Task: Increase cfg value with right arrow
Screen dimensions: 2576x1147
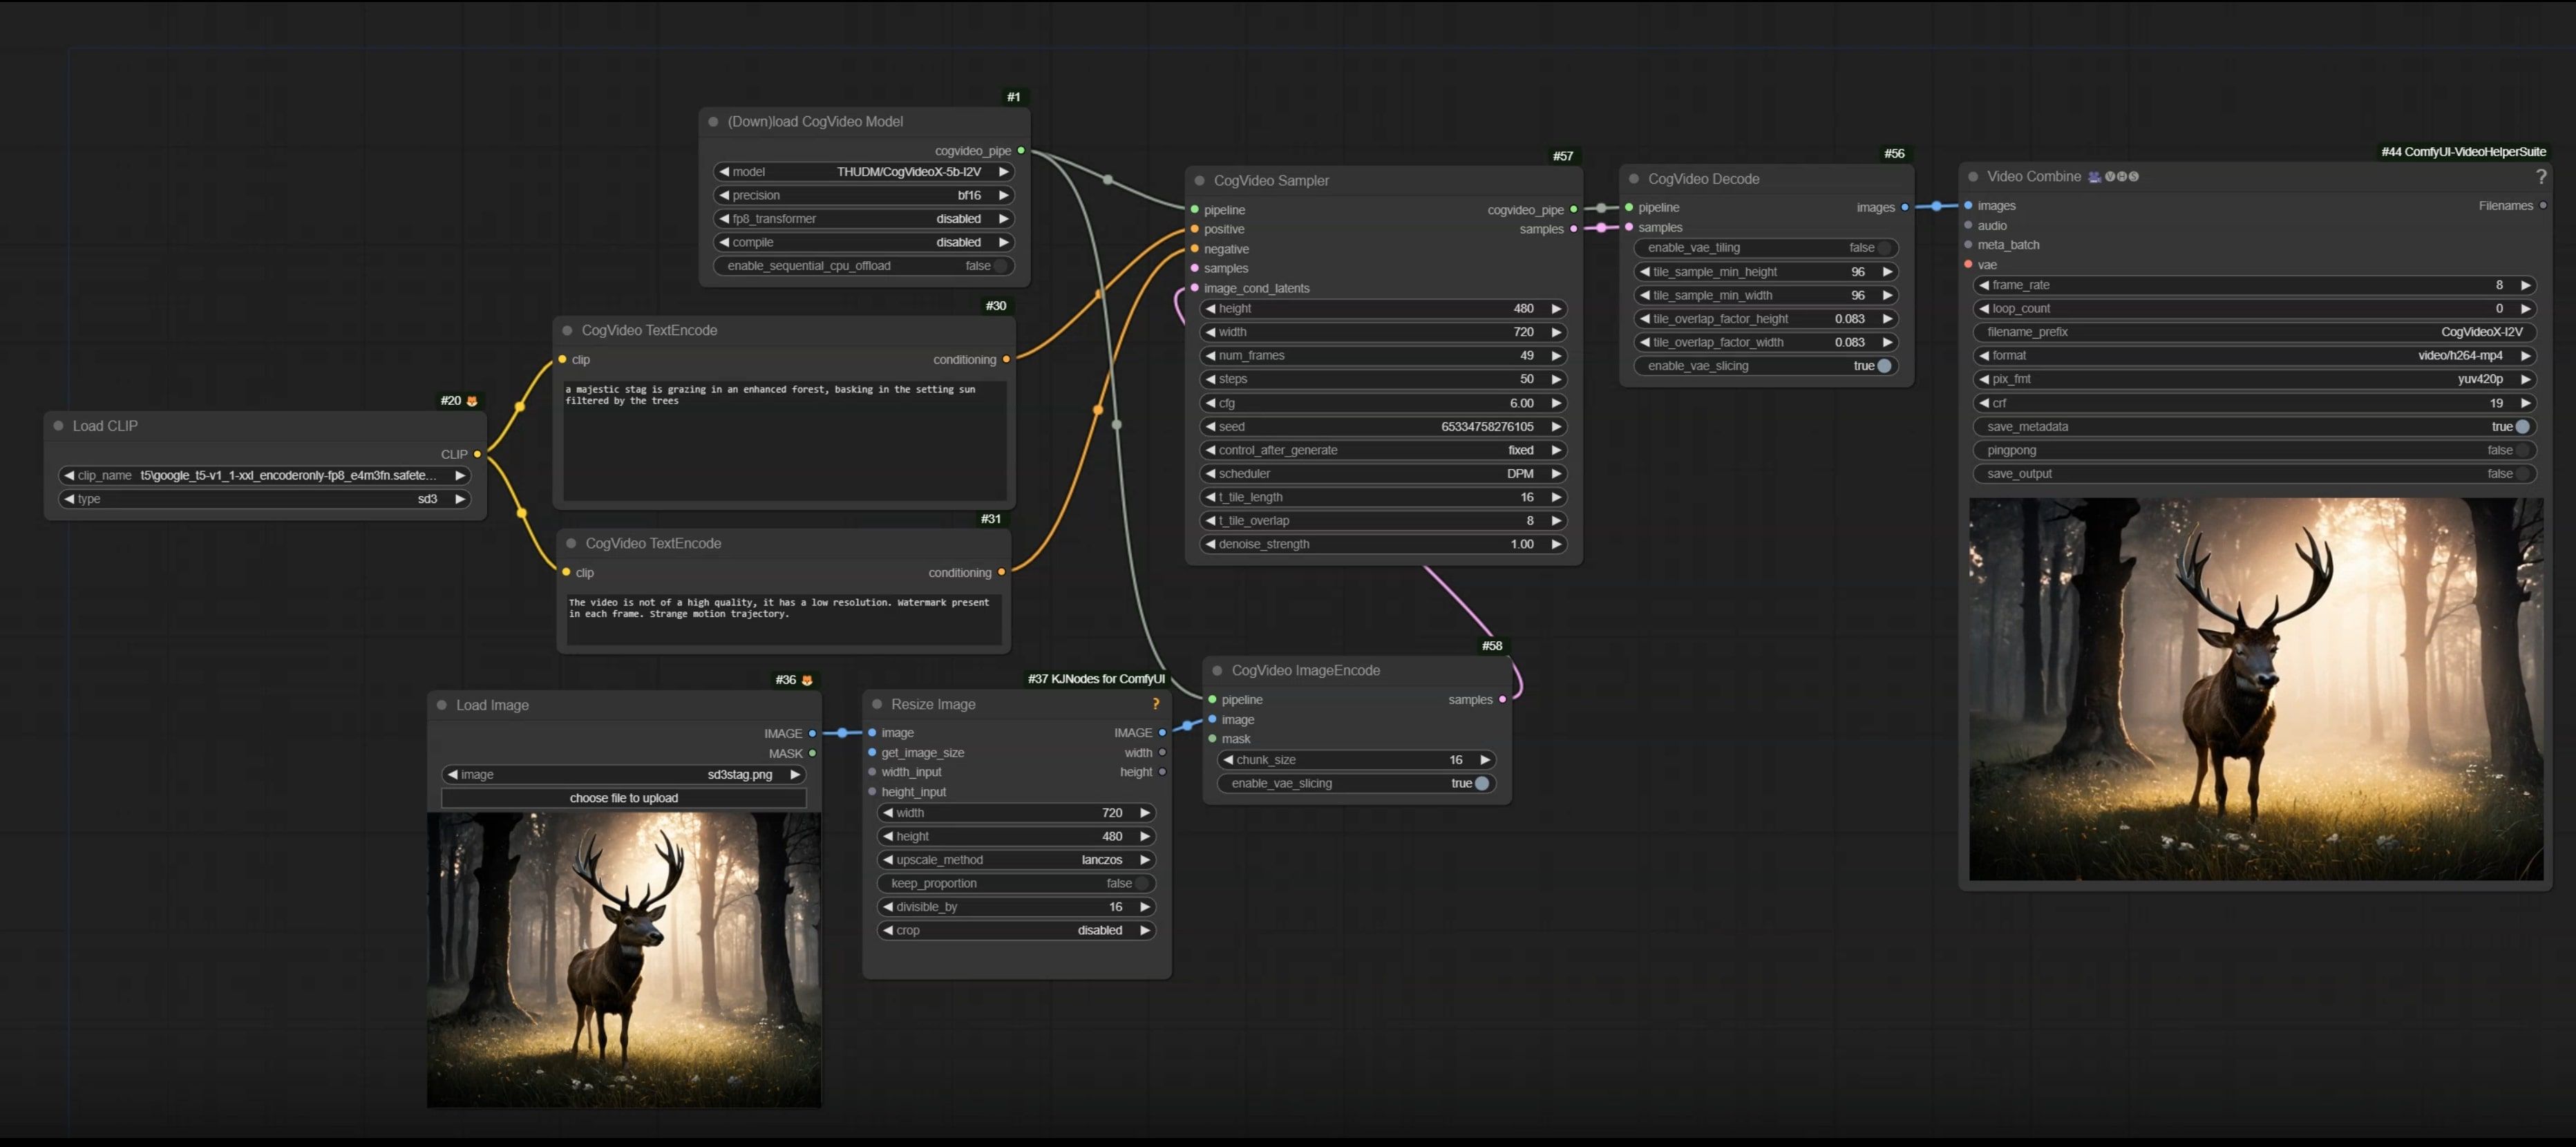Action: pyautogui.click(x=1556, y=403)
